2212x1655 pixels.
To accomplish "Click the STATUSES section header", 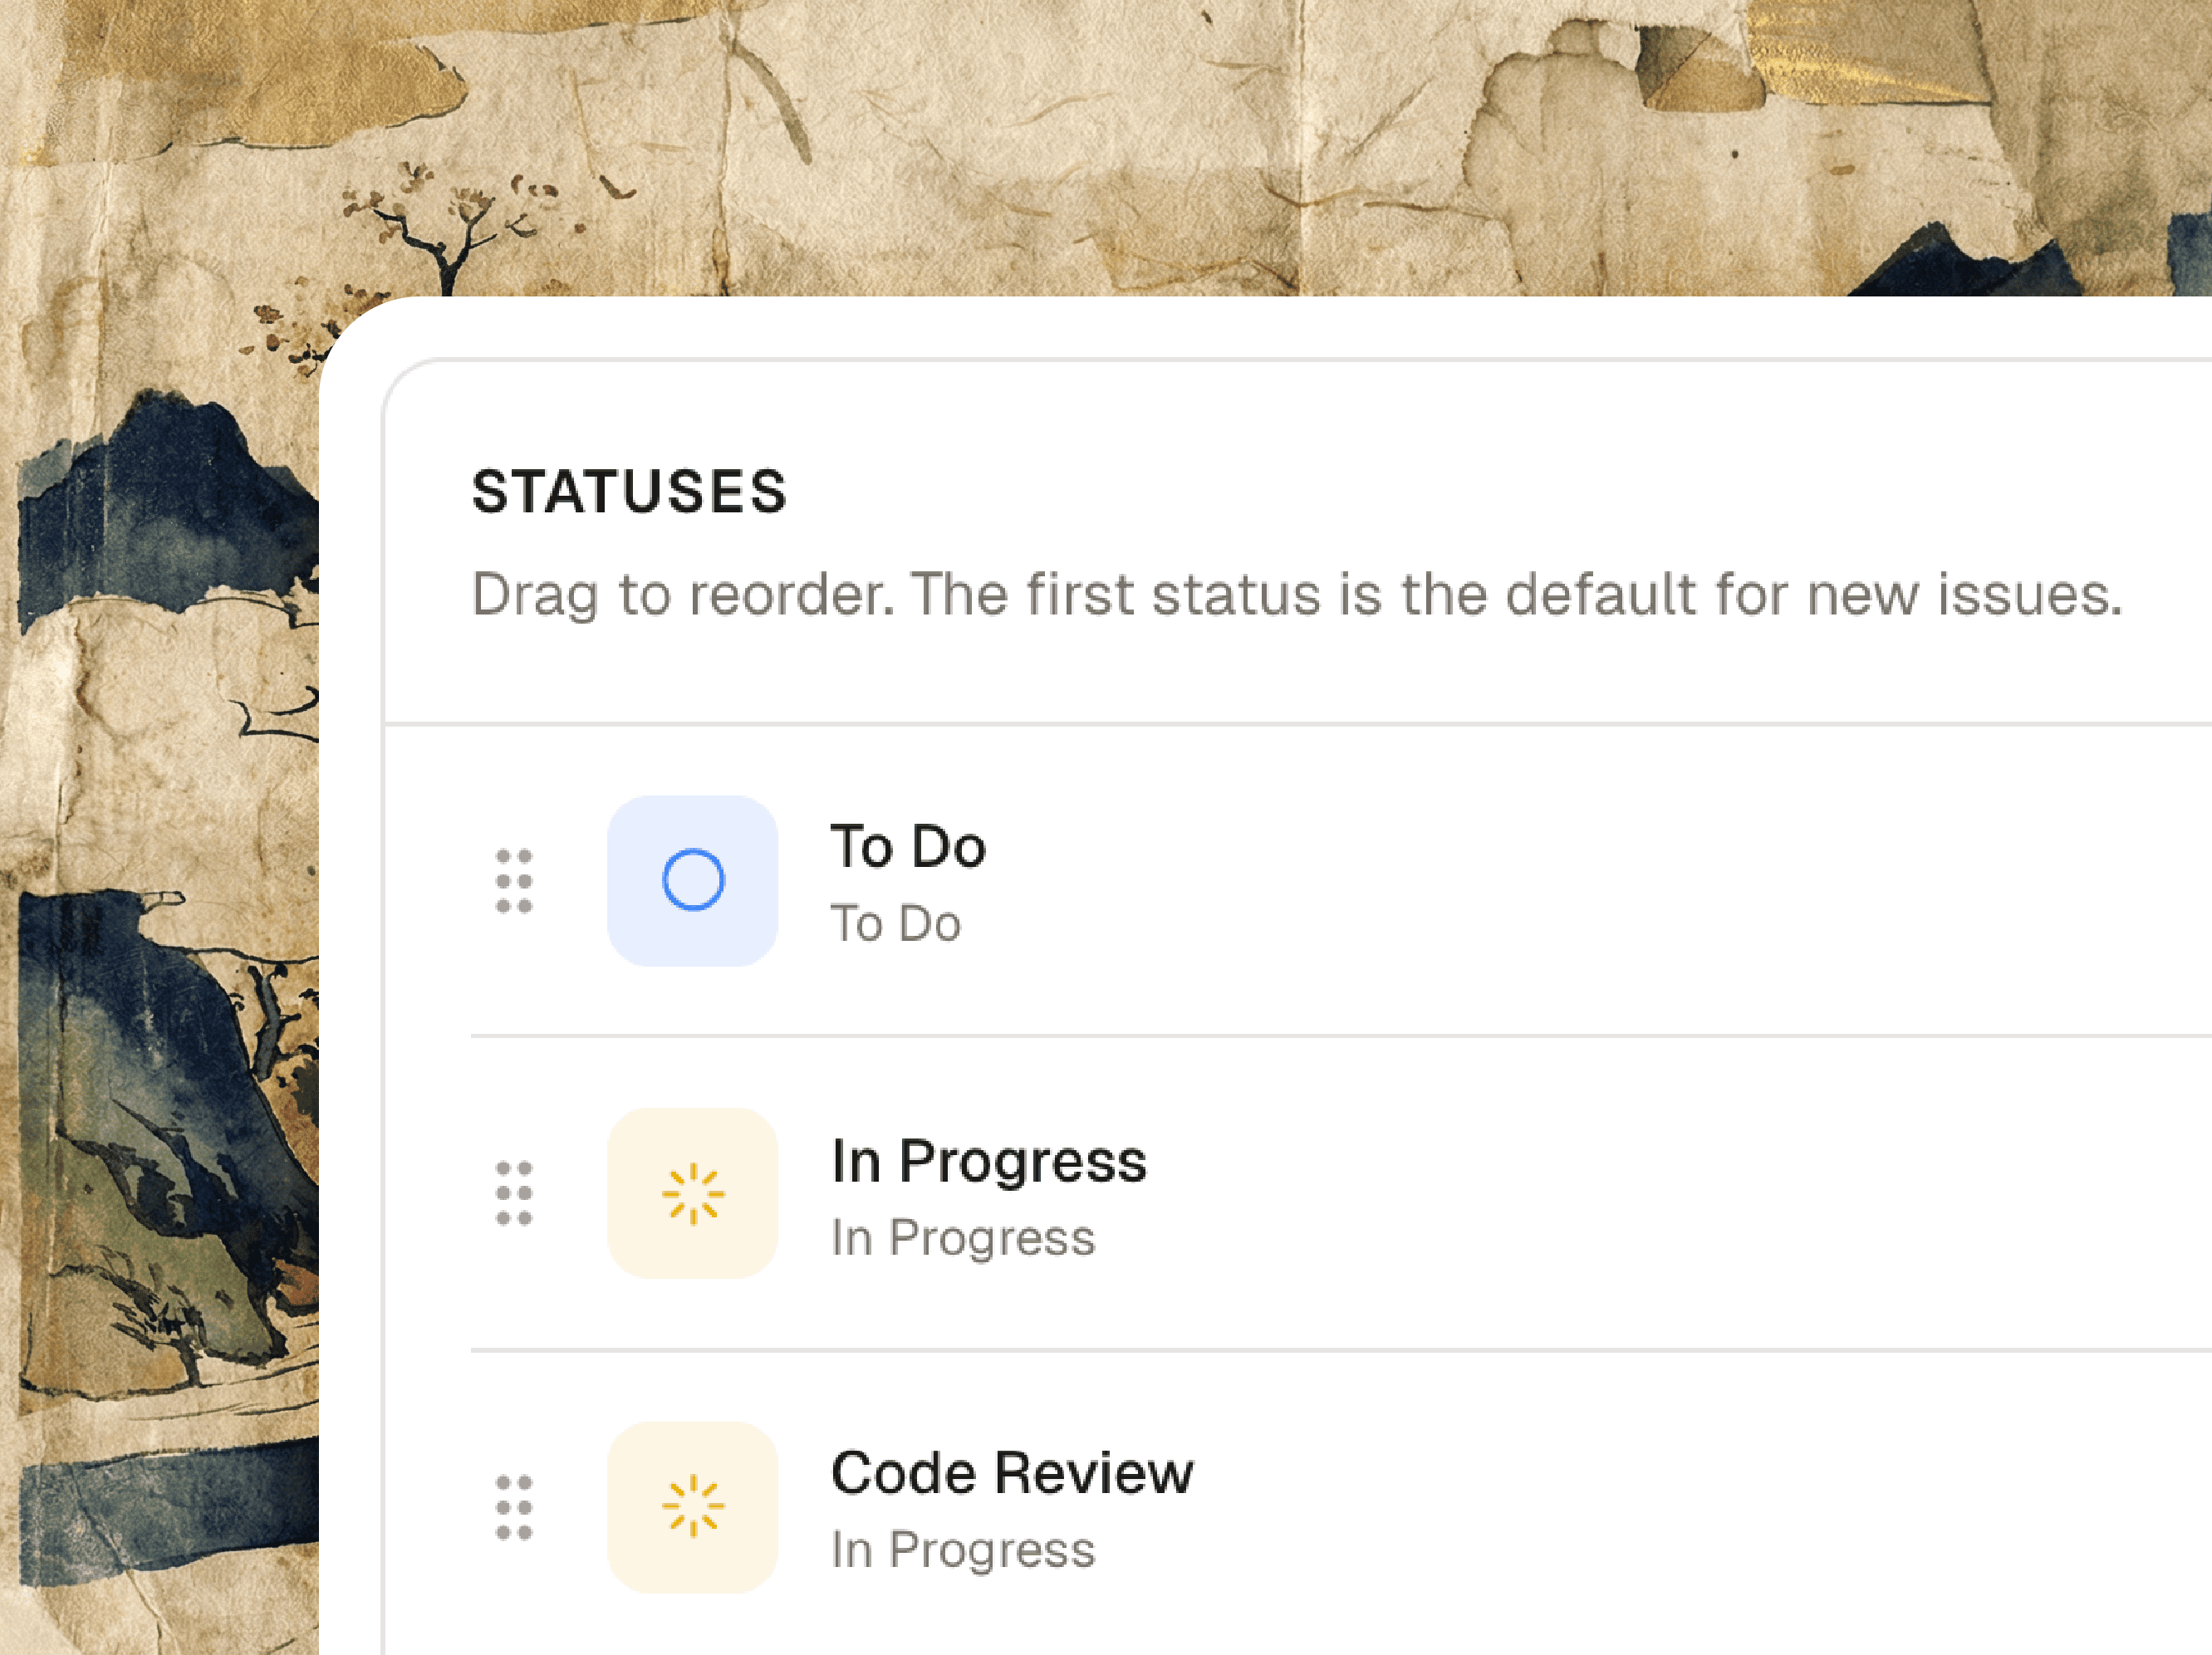I will 630,491.
